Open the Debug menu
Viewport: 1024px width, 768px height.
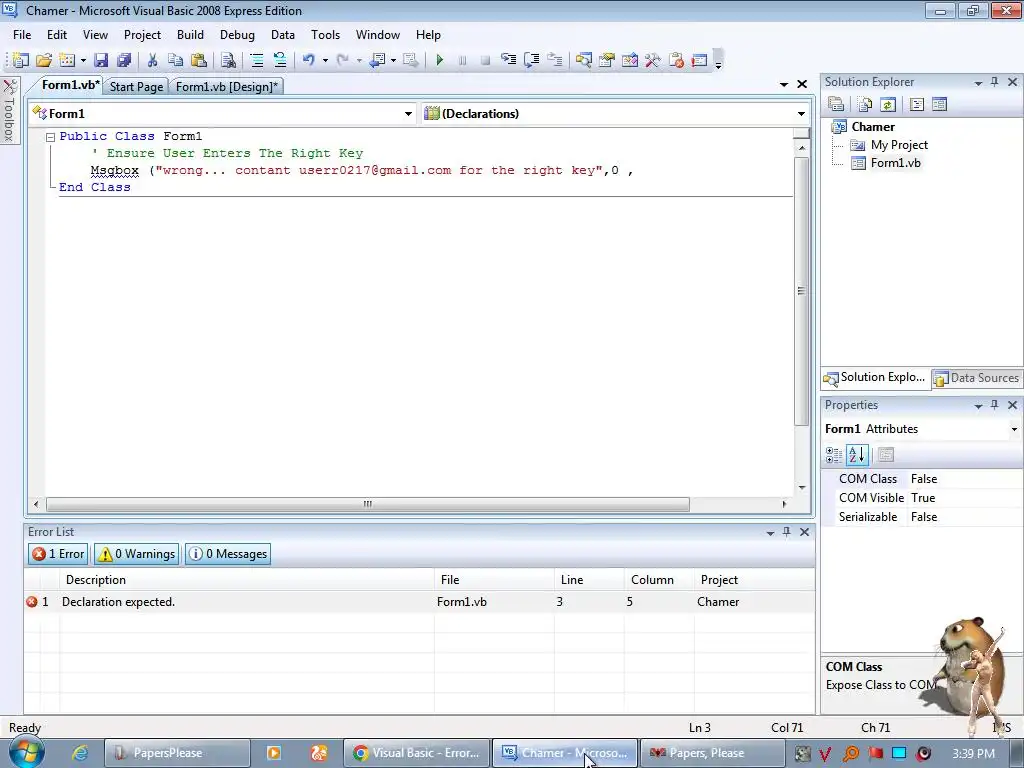237,35
